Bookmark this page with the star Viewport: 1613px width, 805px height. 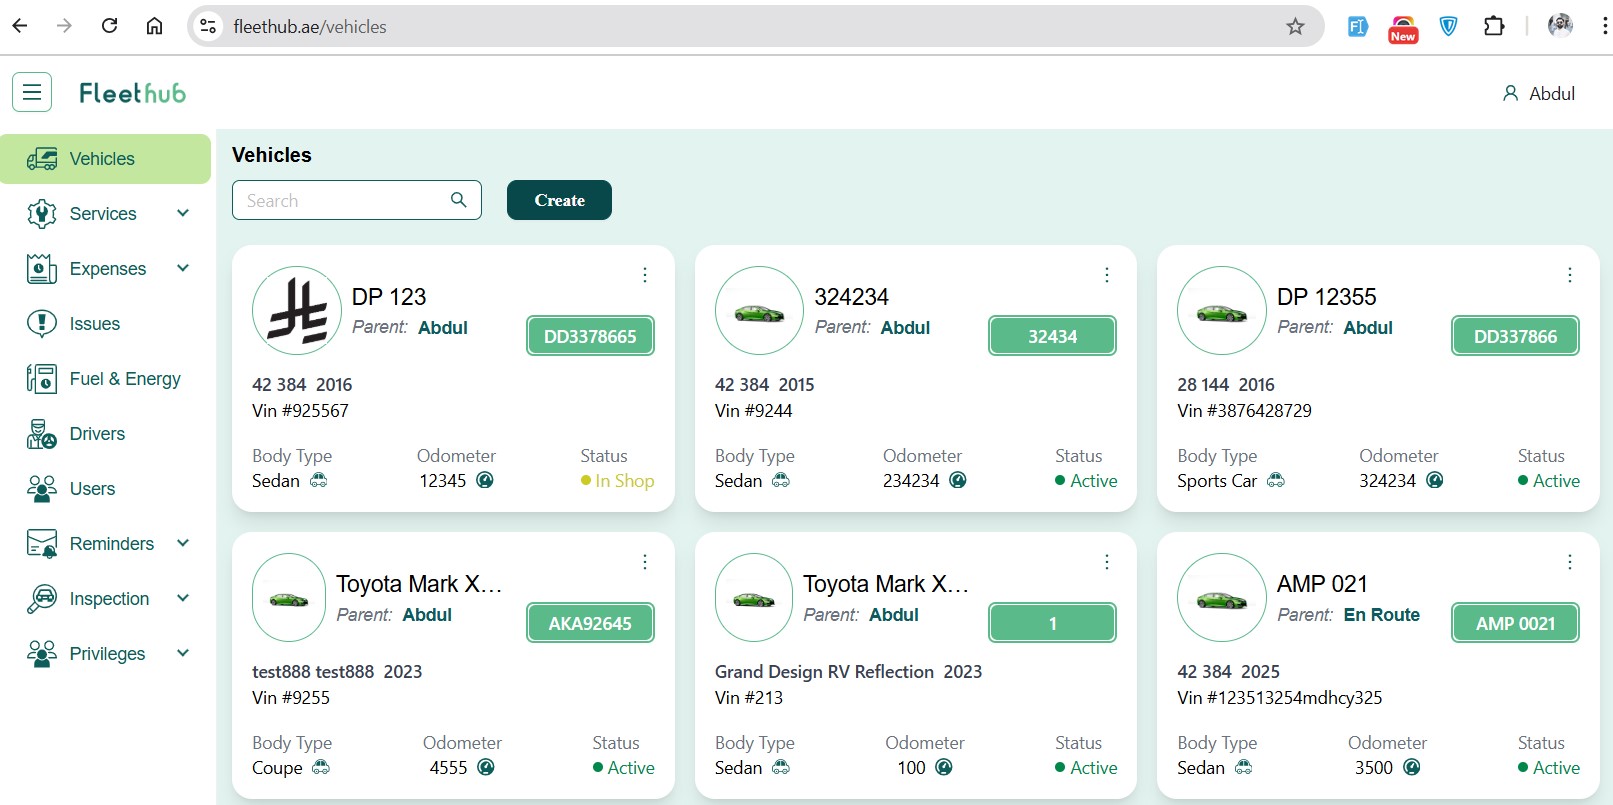pyautogui.click(x=1295, y=26)
